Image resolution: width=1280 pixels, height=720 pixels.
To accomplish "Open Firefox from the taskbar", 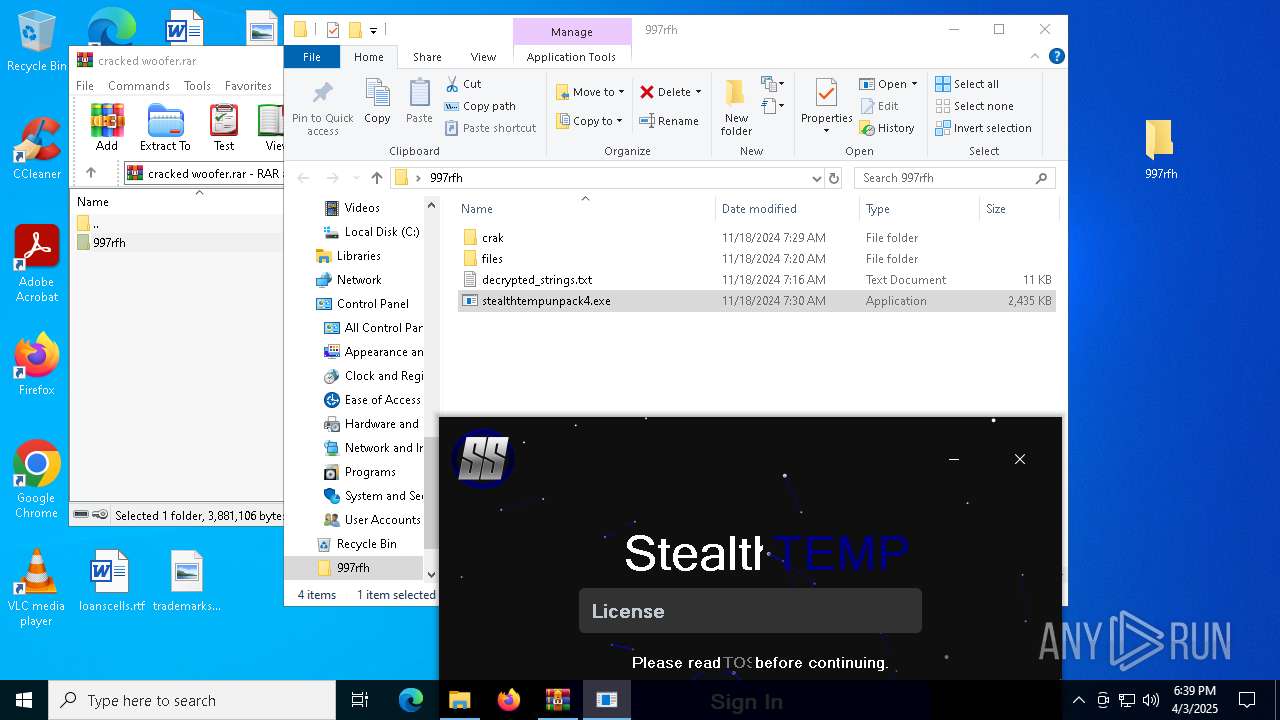I will pyautogui.click(x=509, y=700).
